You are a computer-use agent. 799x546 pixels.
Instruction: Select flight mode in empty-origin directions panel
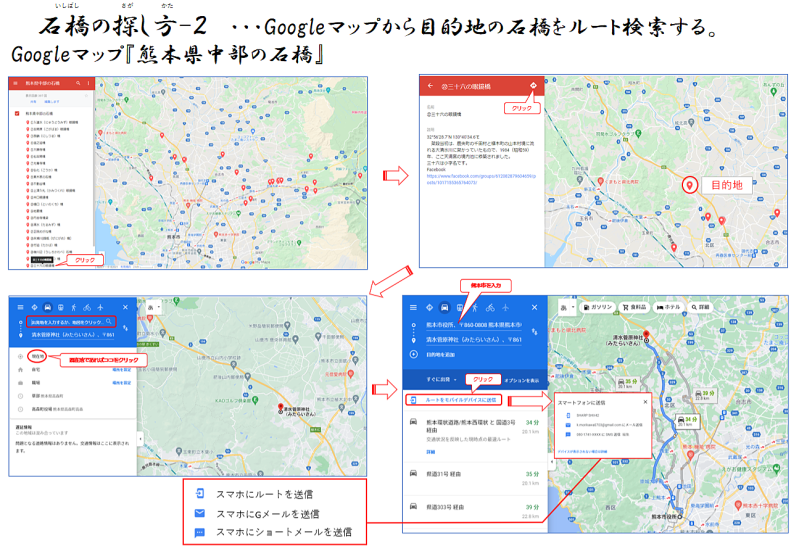click(100, 307)
